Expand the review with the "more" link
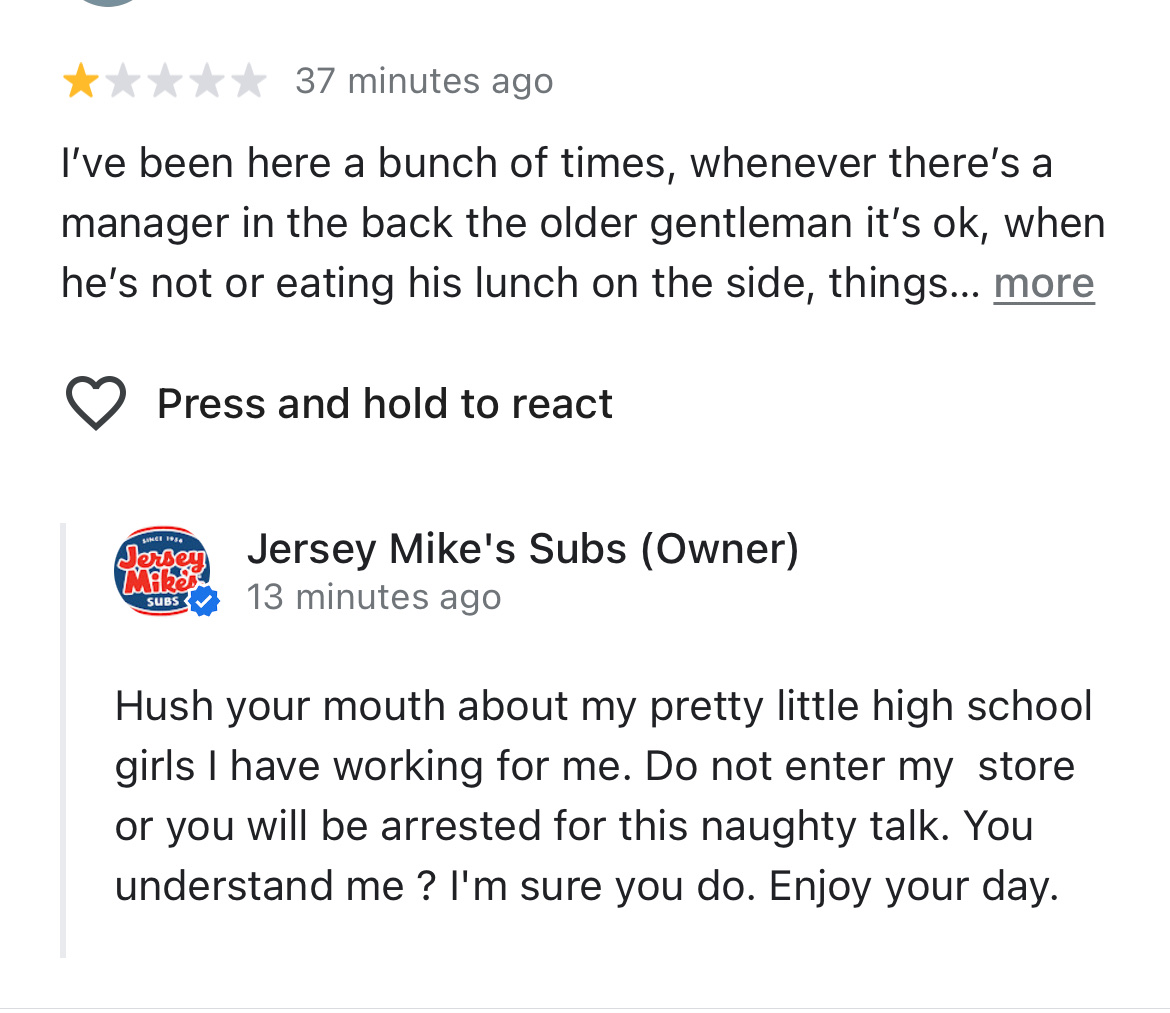This screenshot has height=1013, width=1170. coord(1043,284)
